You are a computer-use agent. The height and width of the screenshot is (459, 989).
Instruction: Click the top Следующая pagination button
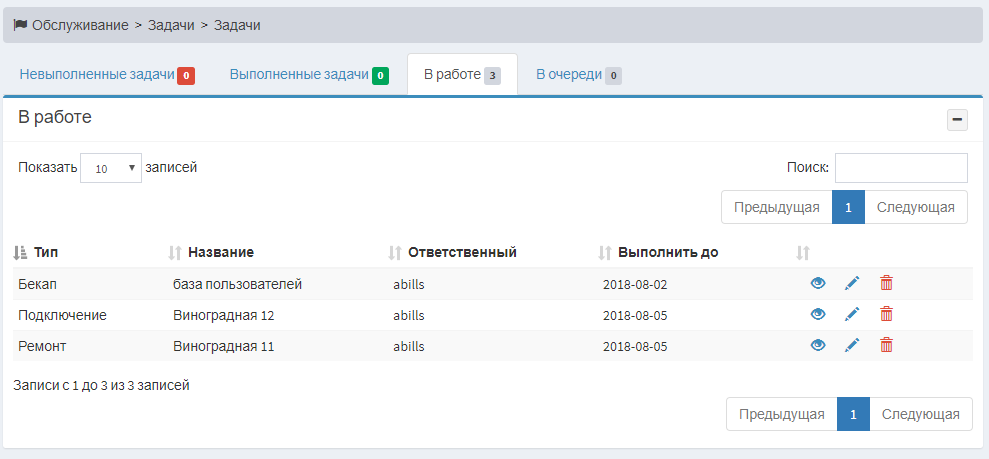point(916,207)
